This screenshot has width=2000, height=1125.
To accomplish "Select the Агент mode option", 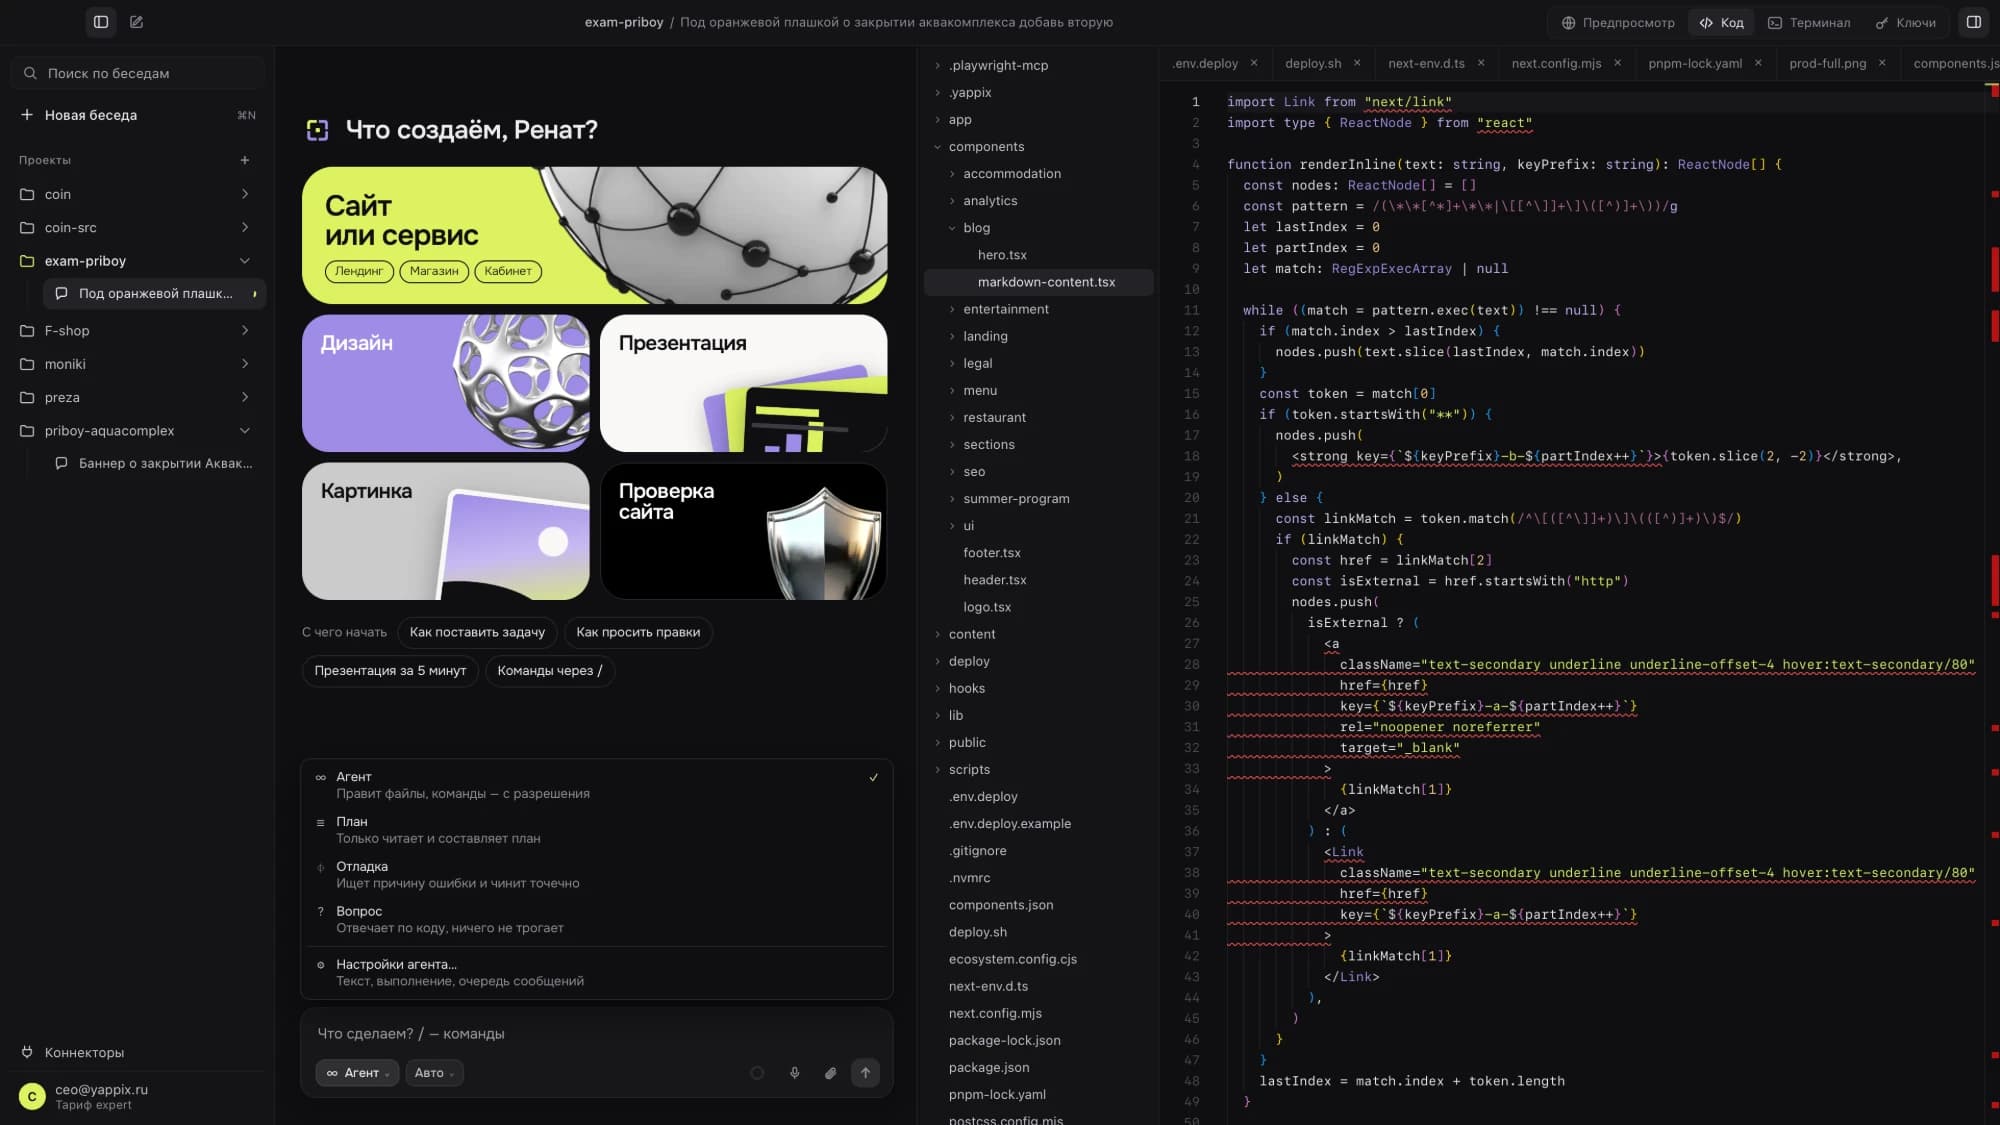I will [596, 785].
